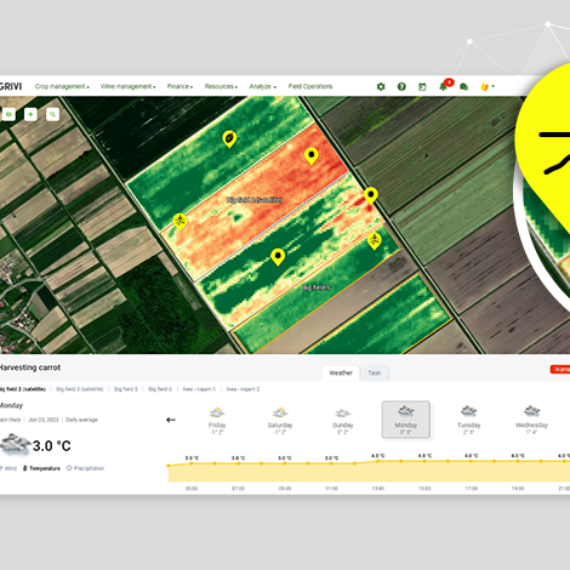The height and width of the screenshot is (570, 570).
Task: Expand the Crop management menu
Action: point(62,87)
